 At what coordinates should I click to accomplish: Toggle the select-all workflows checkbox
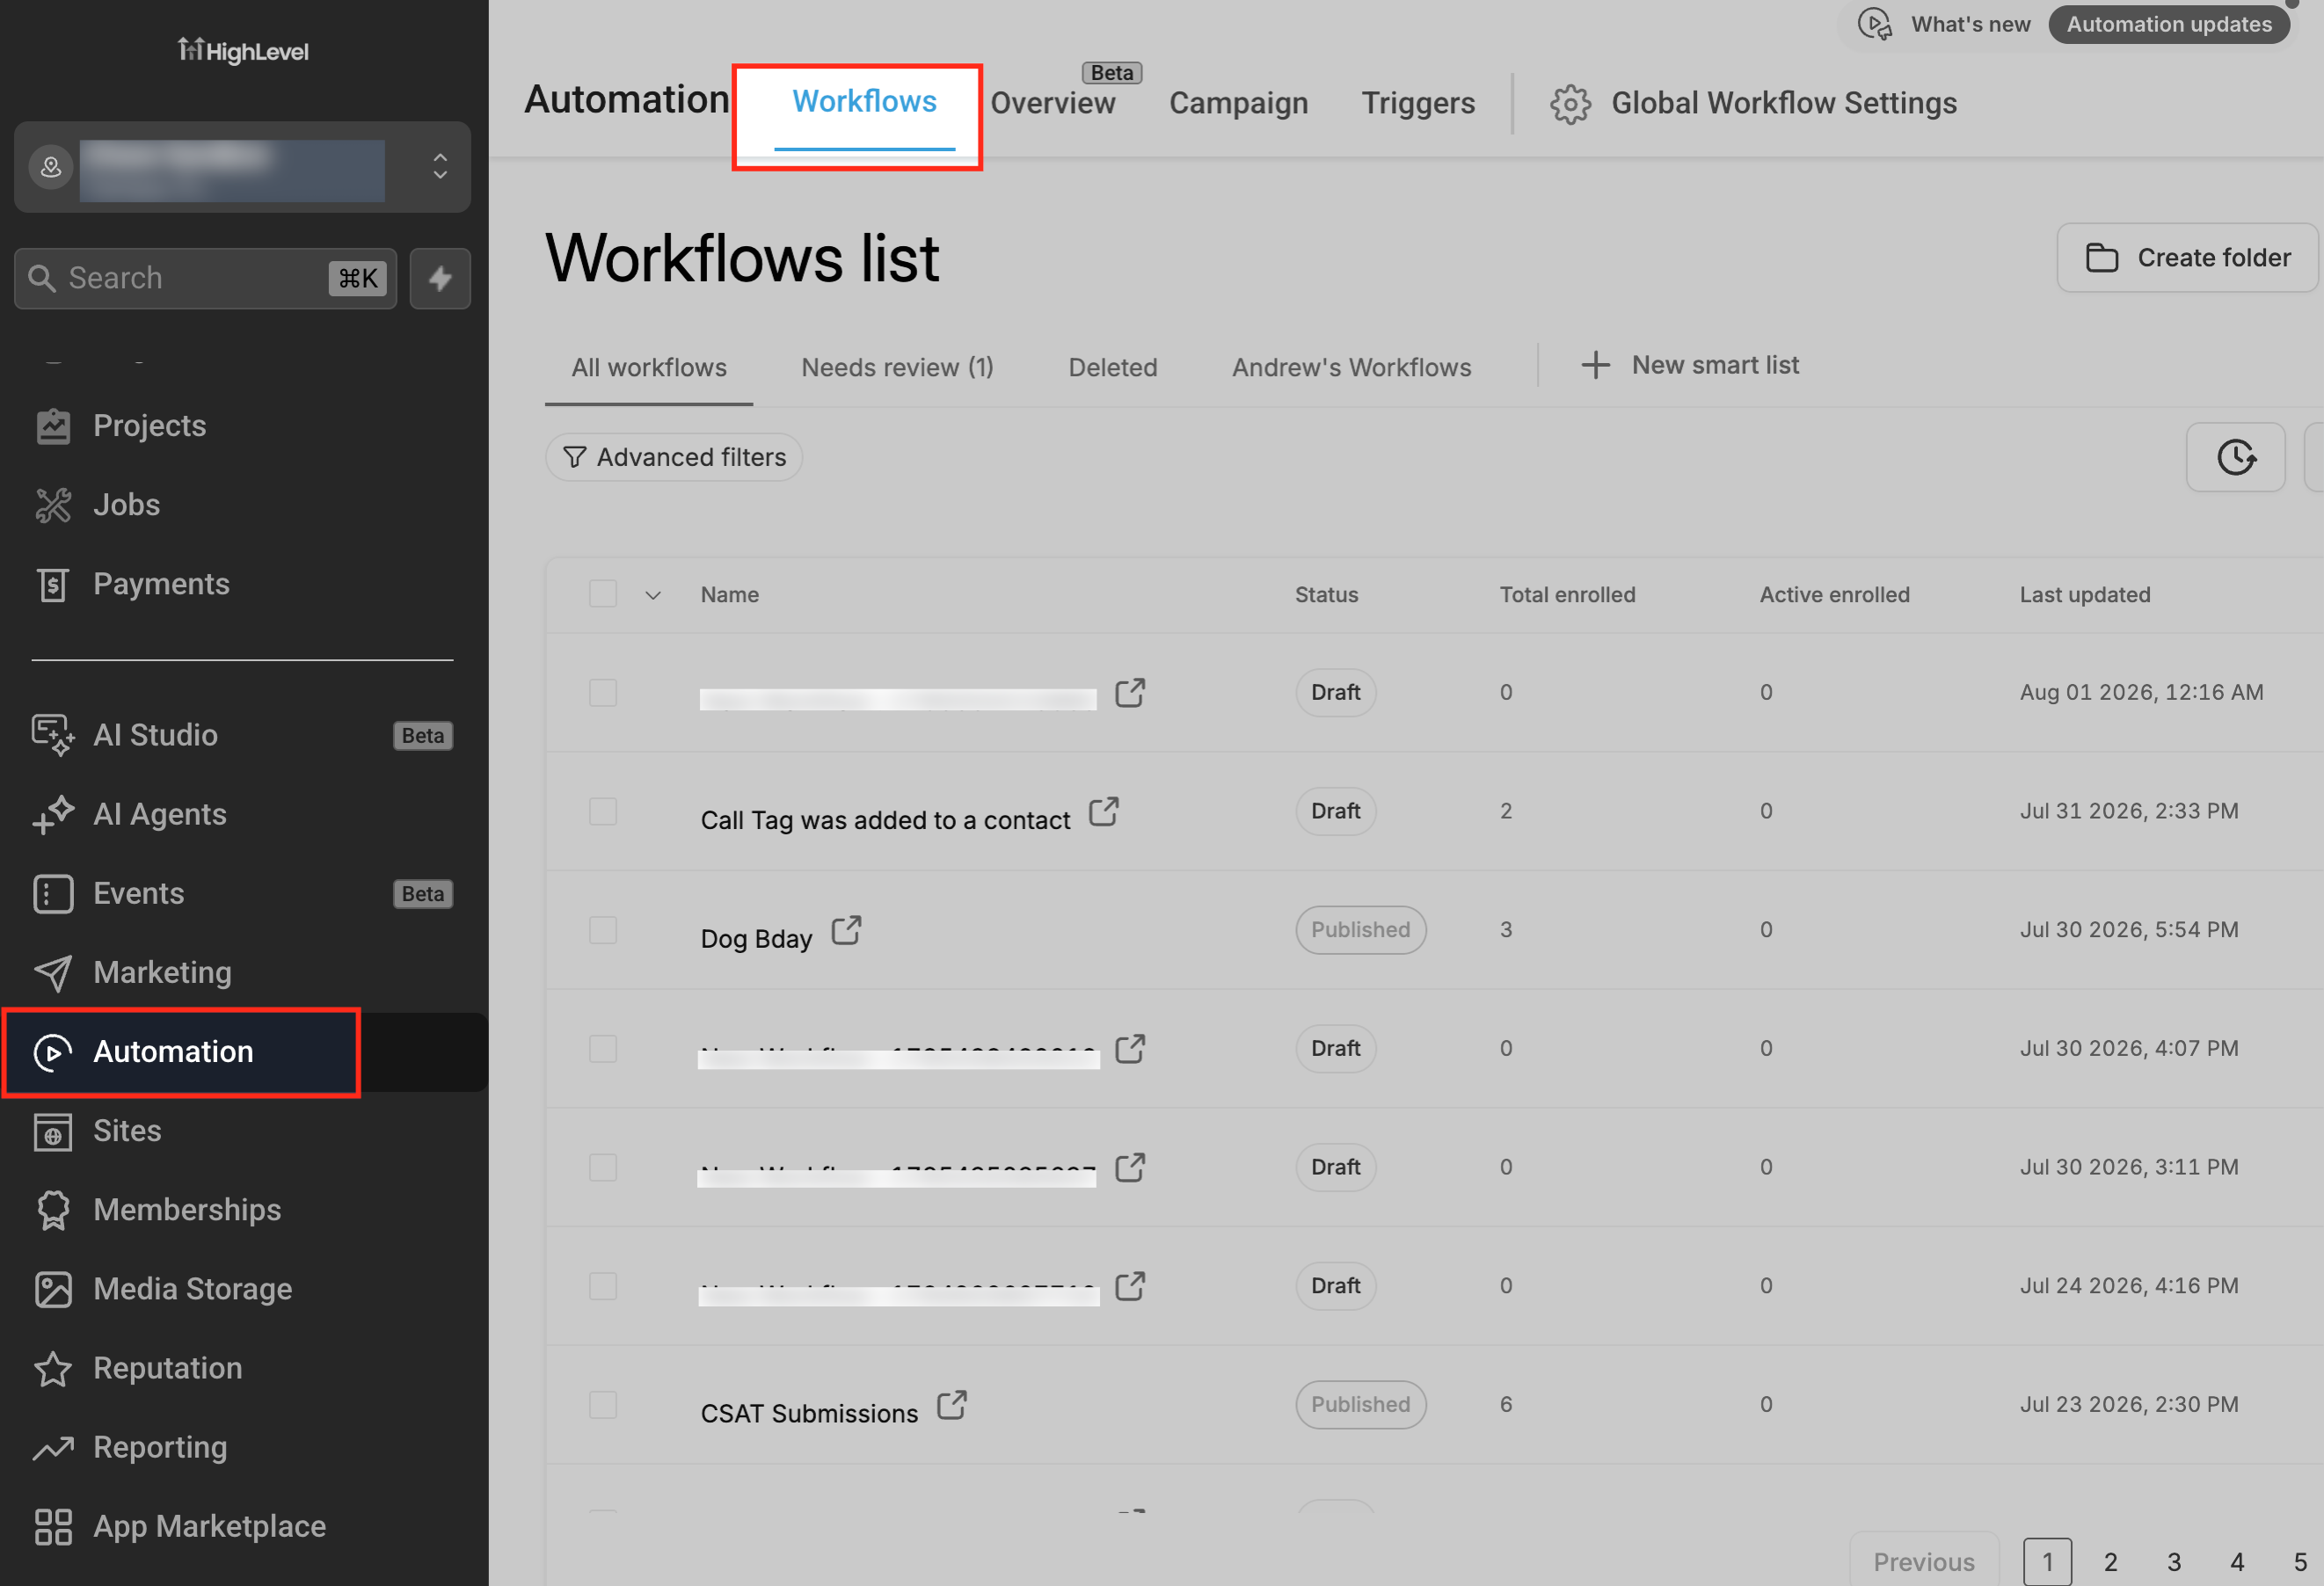(603, 594)
